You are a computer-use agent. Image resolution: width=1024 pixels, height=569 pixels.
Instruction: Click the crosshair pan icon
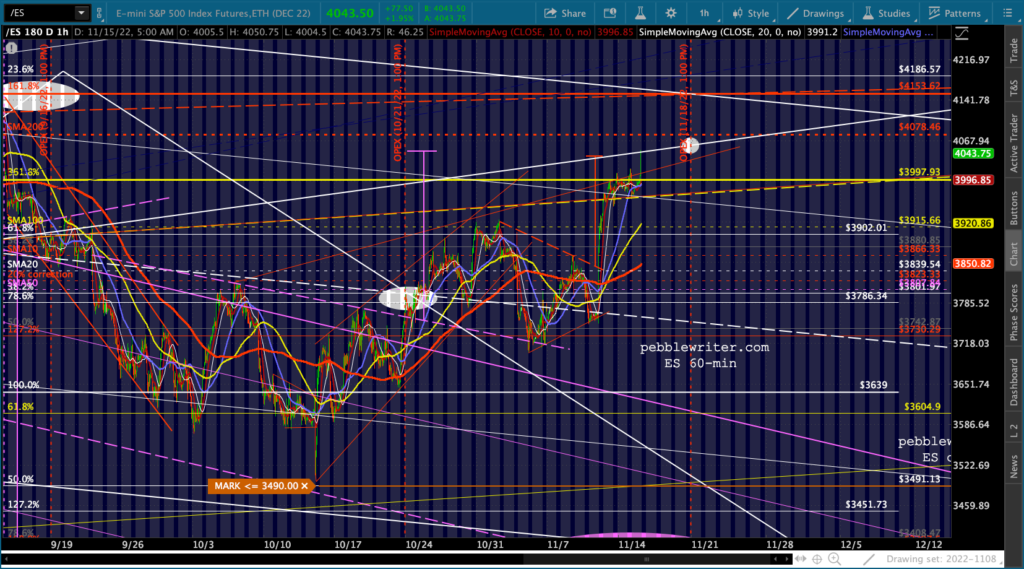coord(817,559)
